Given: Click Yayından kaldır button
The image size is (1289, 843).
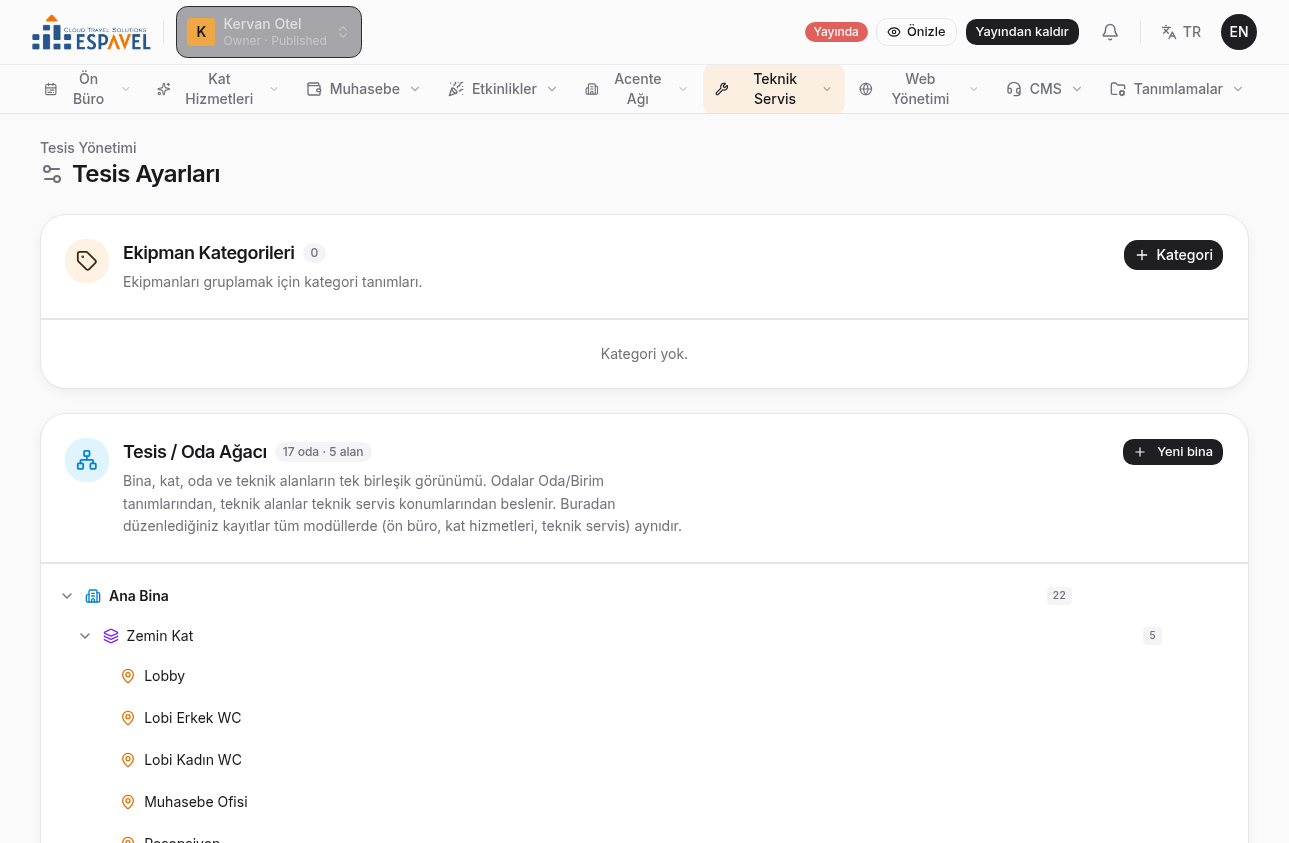Looking at the screenshot, I should coord(1022,32).
